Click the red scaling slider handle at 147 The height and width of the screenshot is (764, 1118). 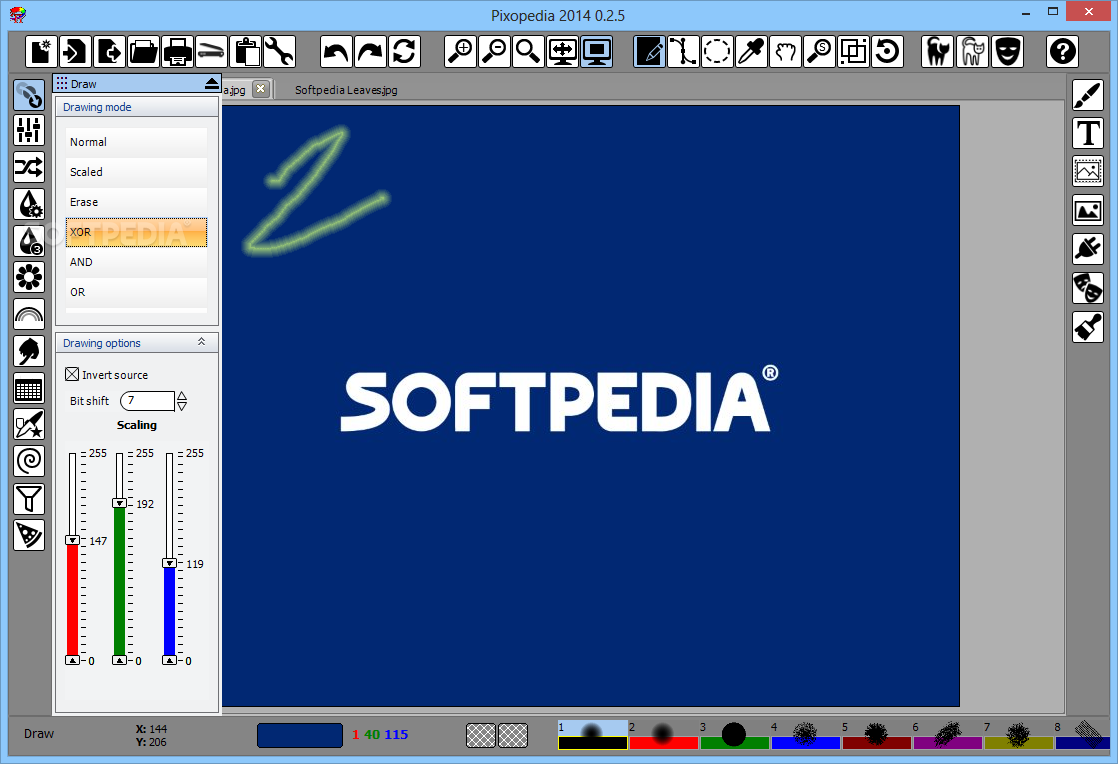[x=73, y=540]
